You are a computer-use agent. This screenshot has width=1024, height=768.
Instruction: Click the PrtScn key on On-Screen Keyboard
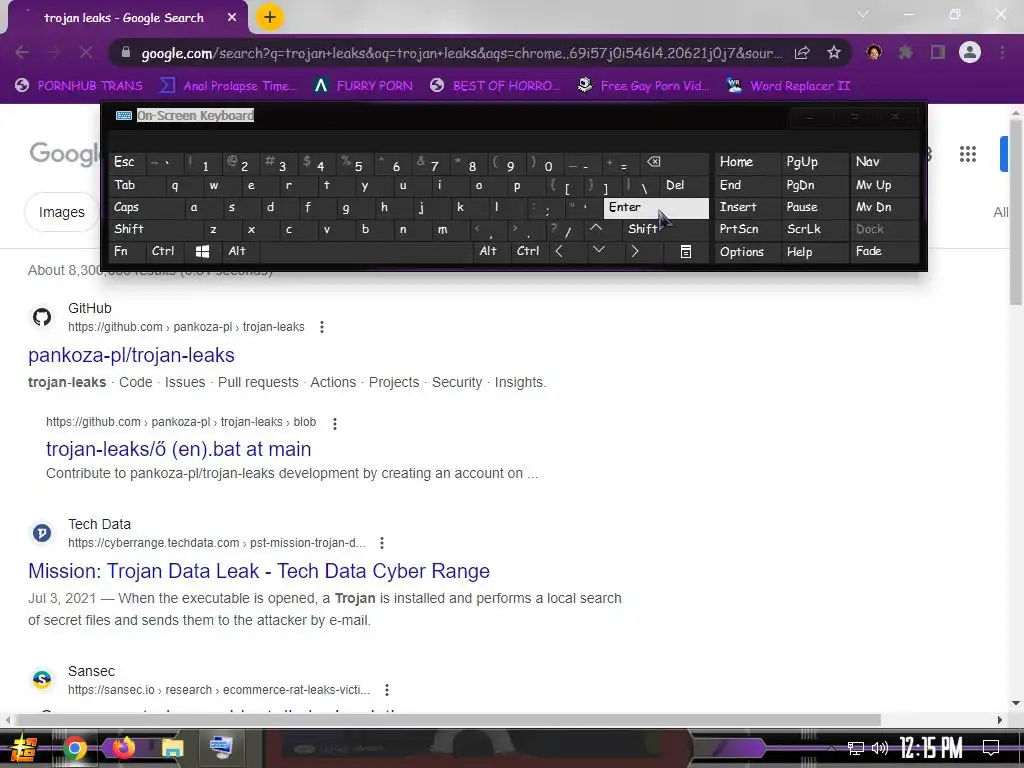point(747,229)
